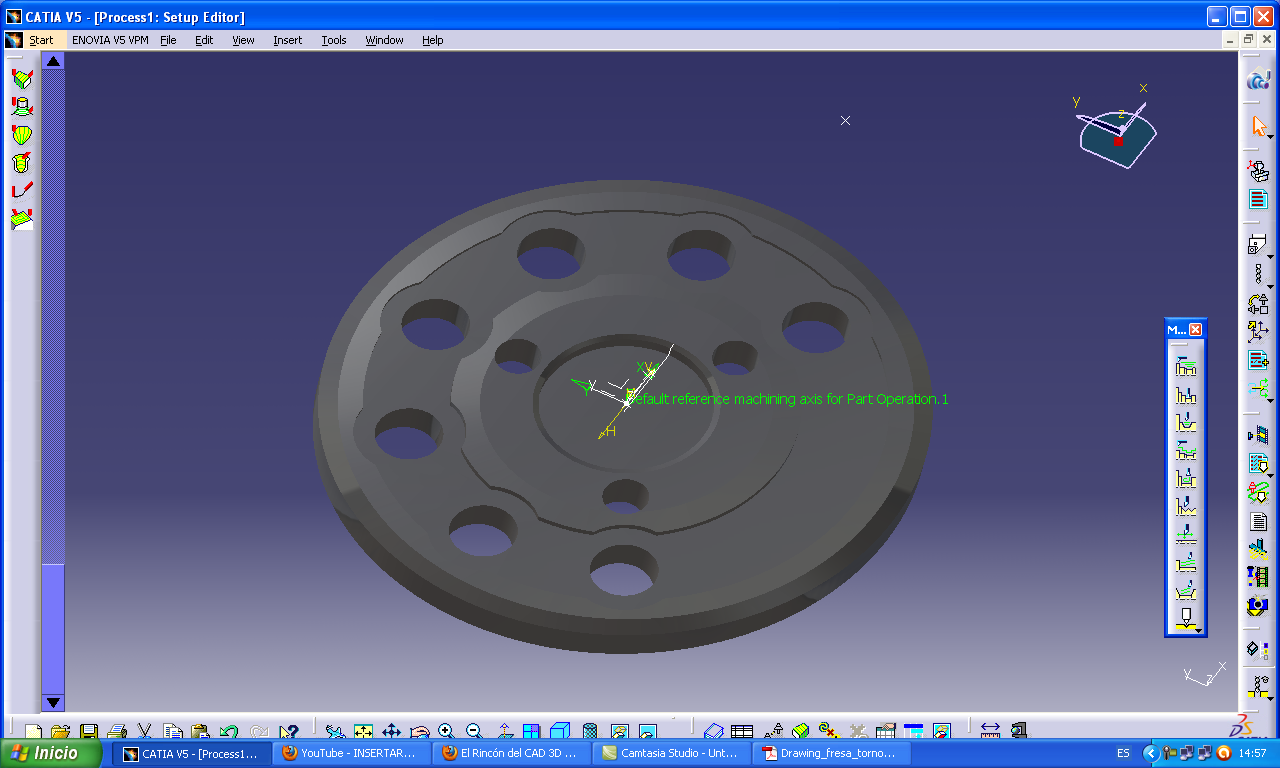Click the Save diskette icon
Image resolution: width=1280 pixels, height=768 pixels.
pos(88,732)
